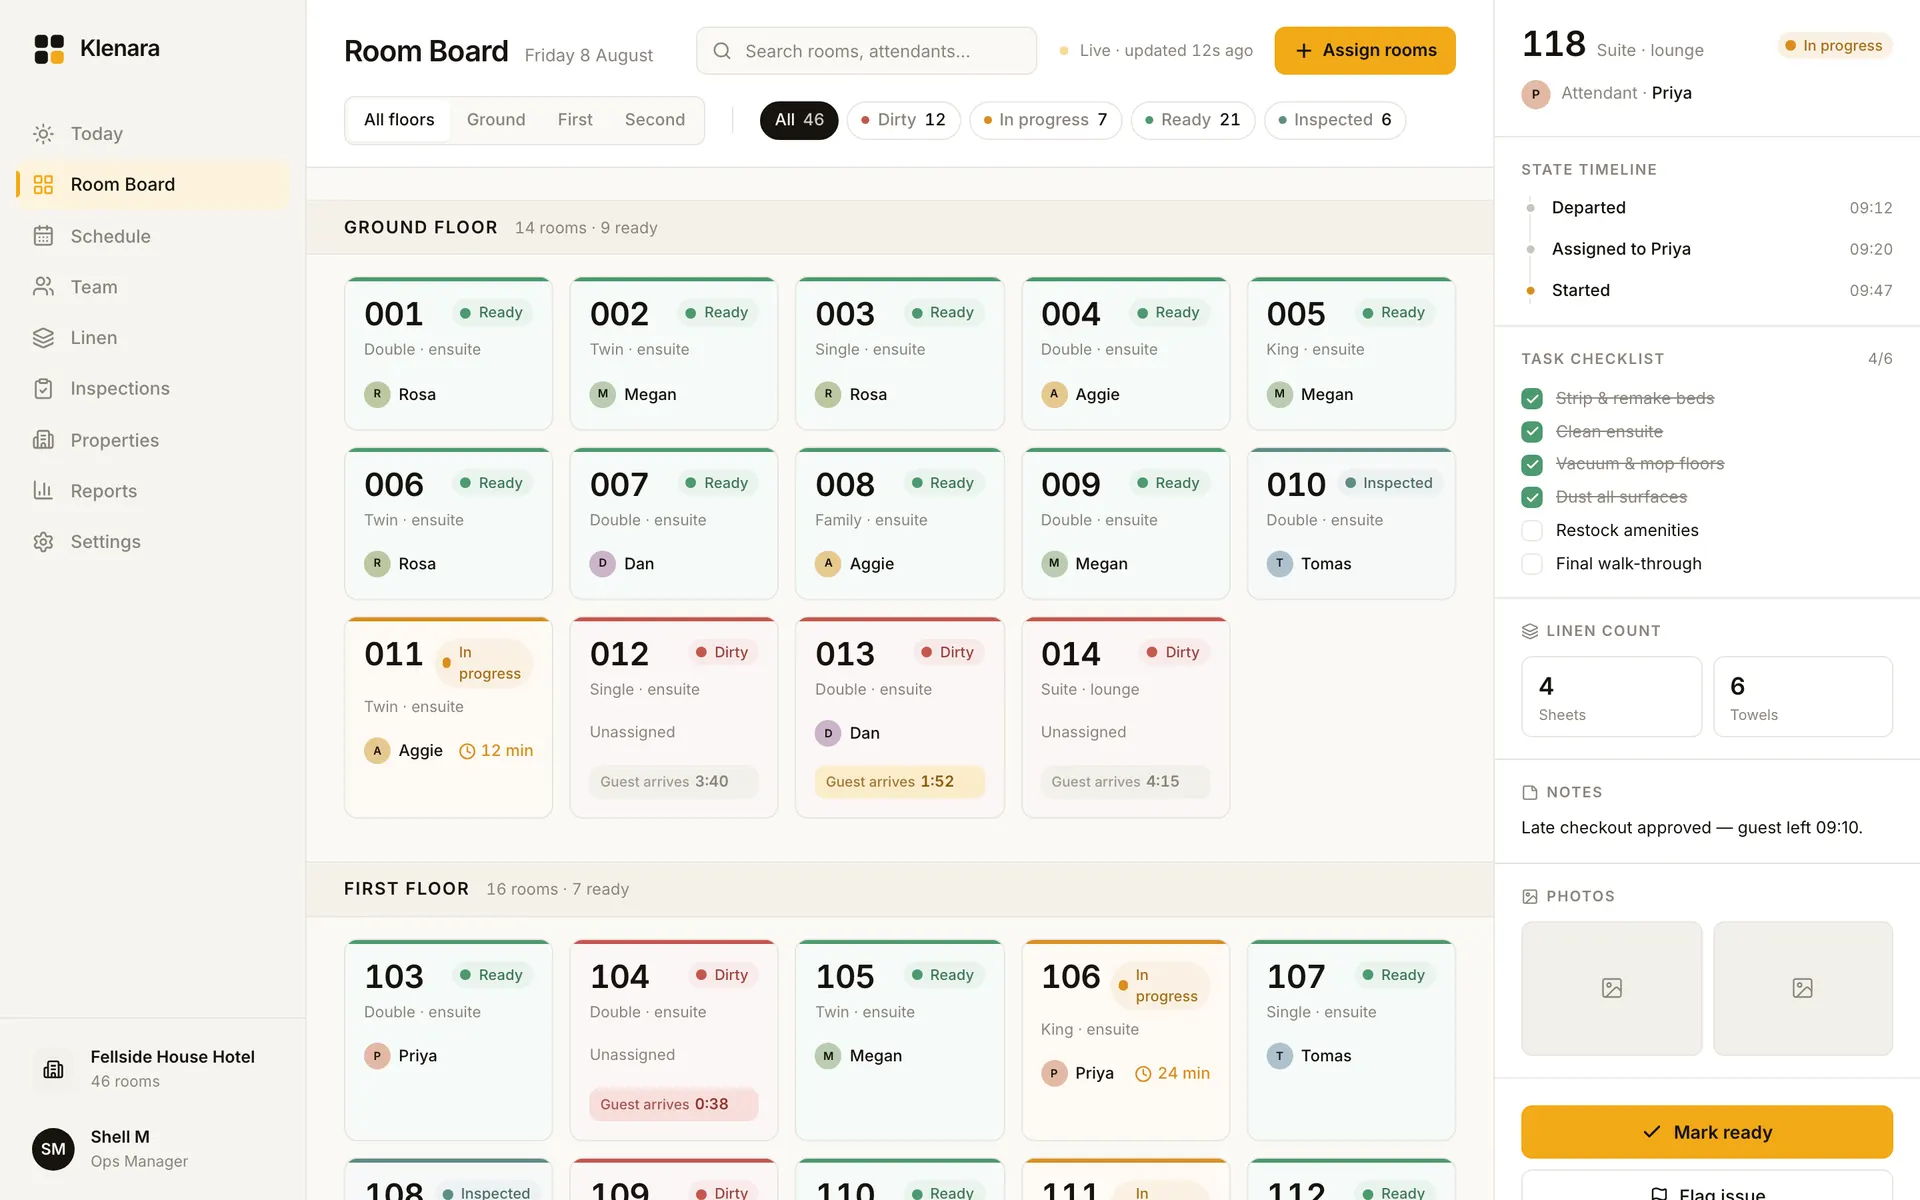The height and width of the screenshot is (1200, 1920).
Task: Filter rooms by Ready 21
Action: click(x=1193, y=120)
